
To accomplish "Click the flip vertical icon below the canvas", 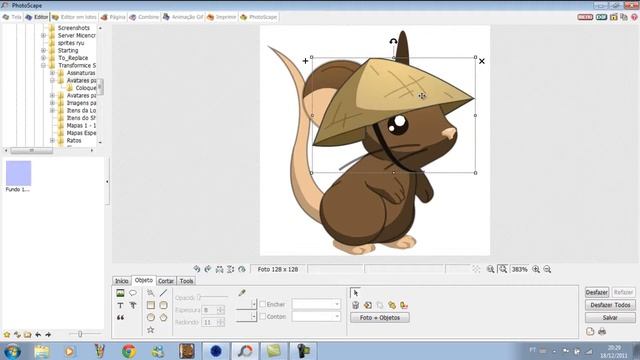I will coord(231,269).
